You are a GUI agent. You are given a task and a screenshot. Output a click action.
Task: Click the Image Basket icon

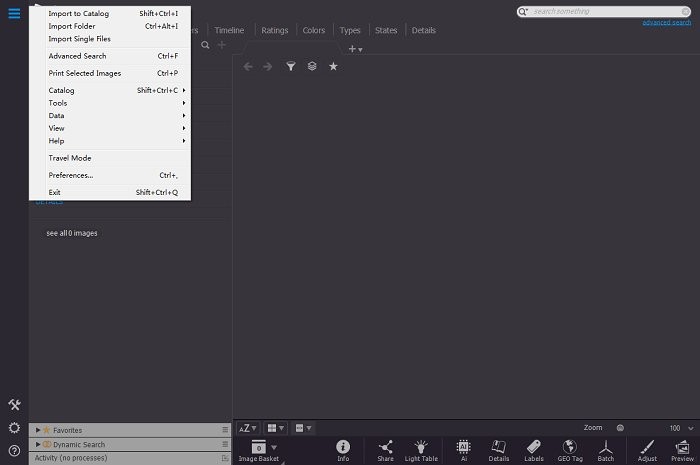258,447
